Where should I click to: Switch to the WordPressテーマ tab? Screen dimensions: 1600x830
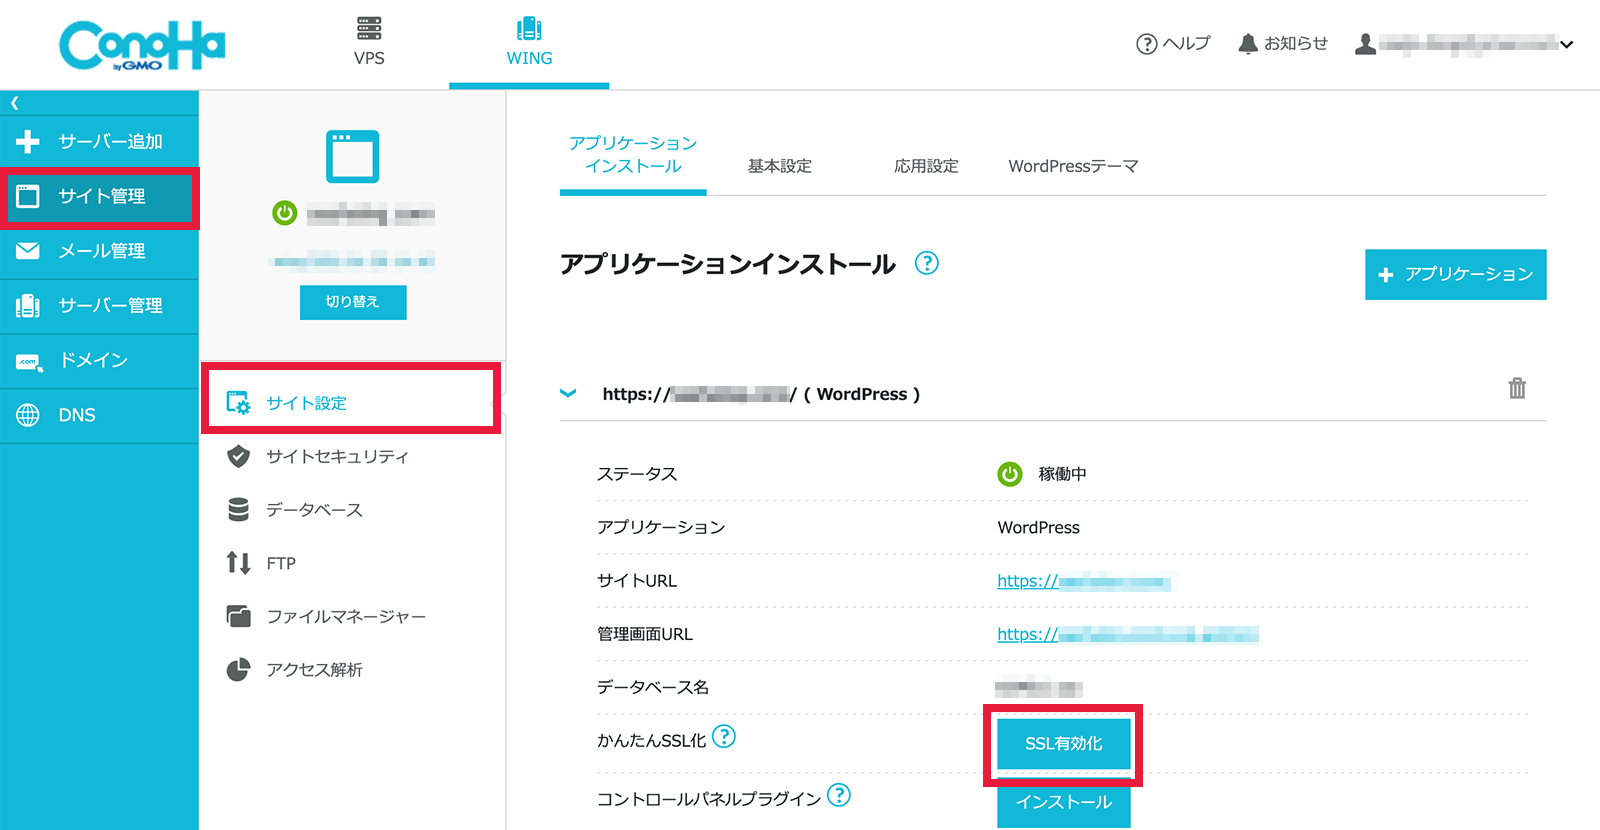coord(1073,166)
